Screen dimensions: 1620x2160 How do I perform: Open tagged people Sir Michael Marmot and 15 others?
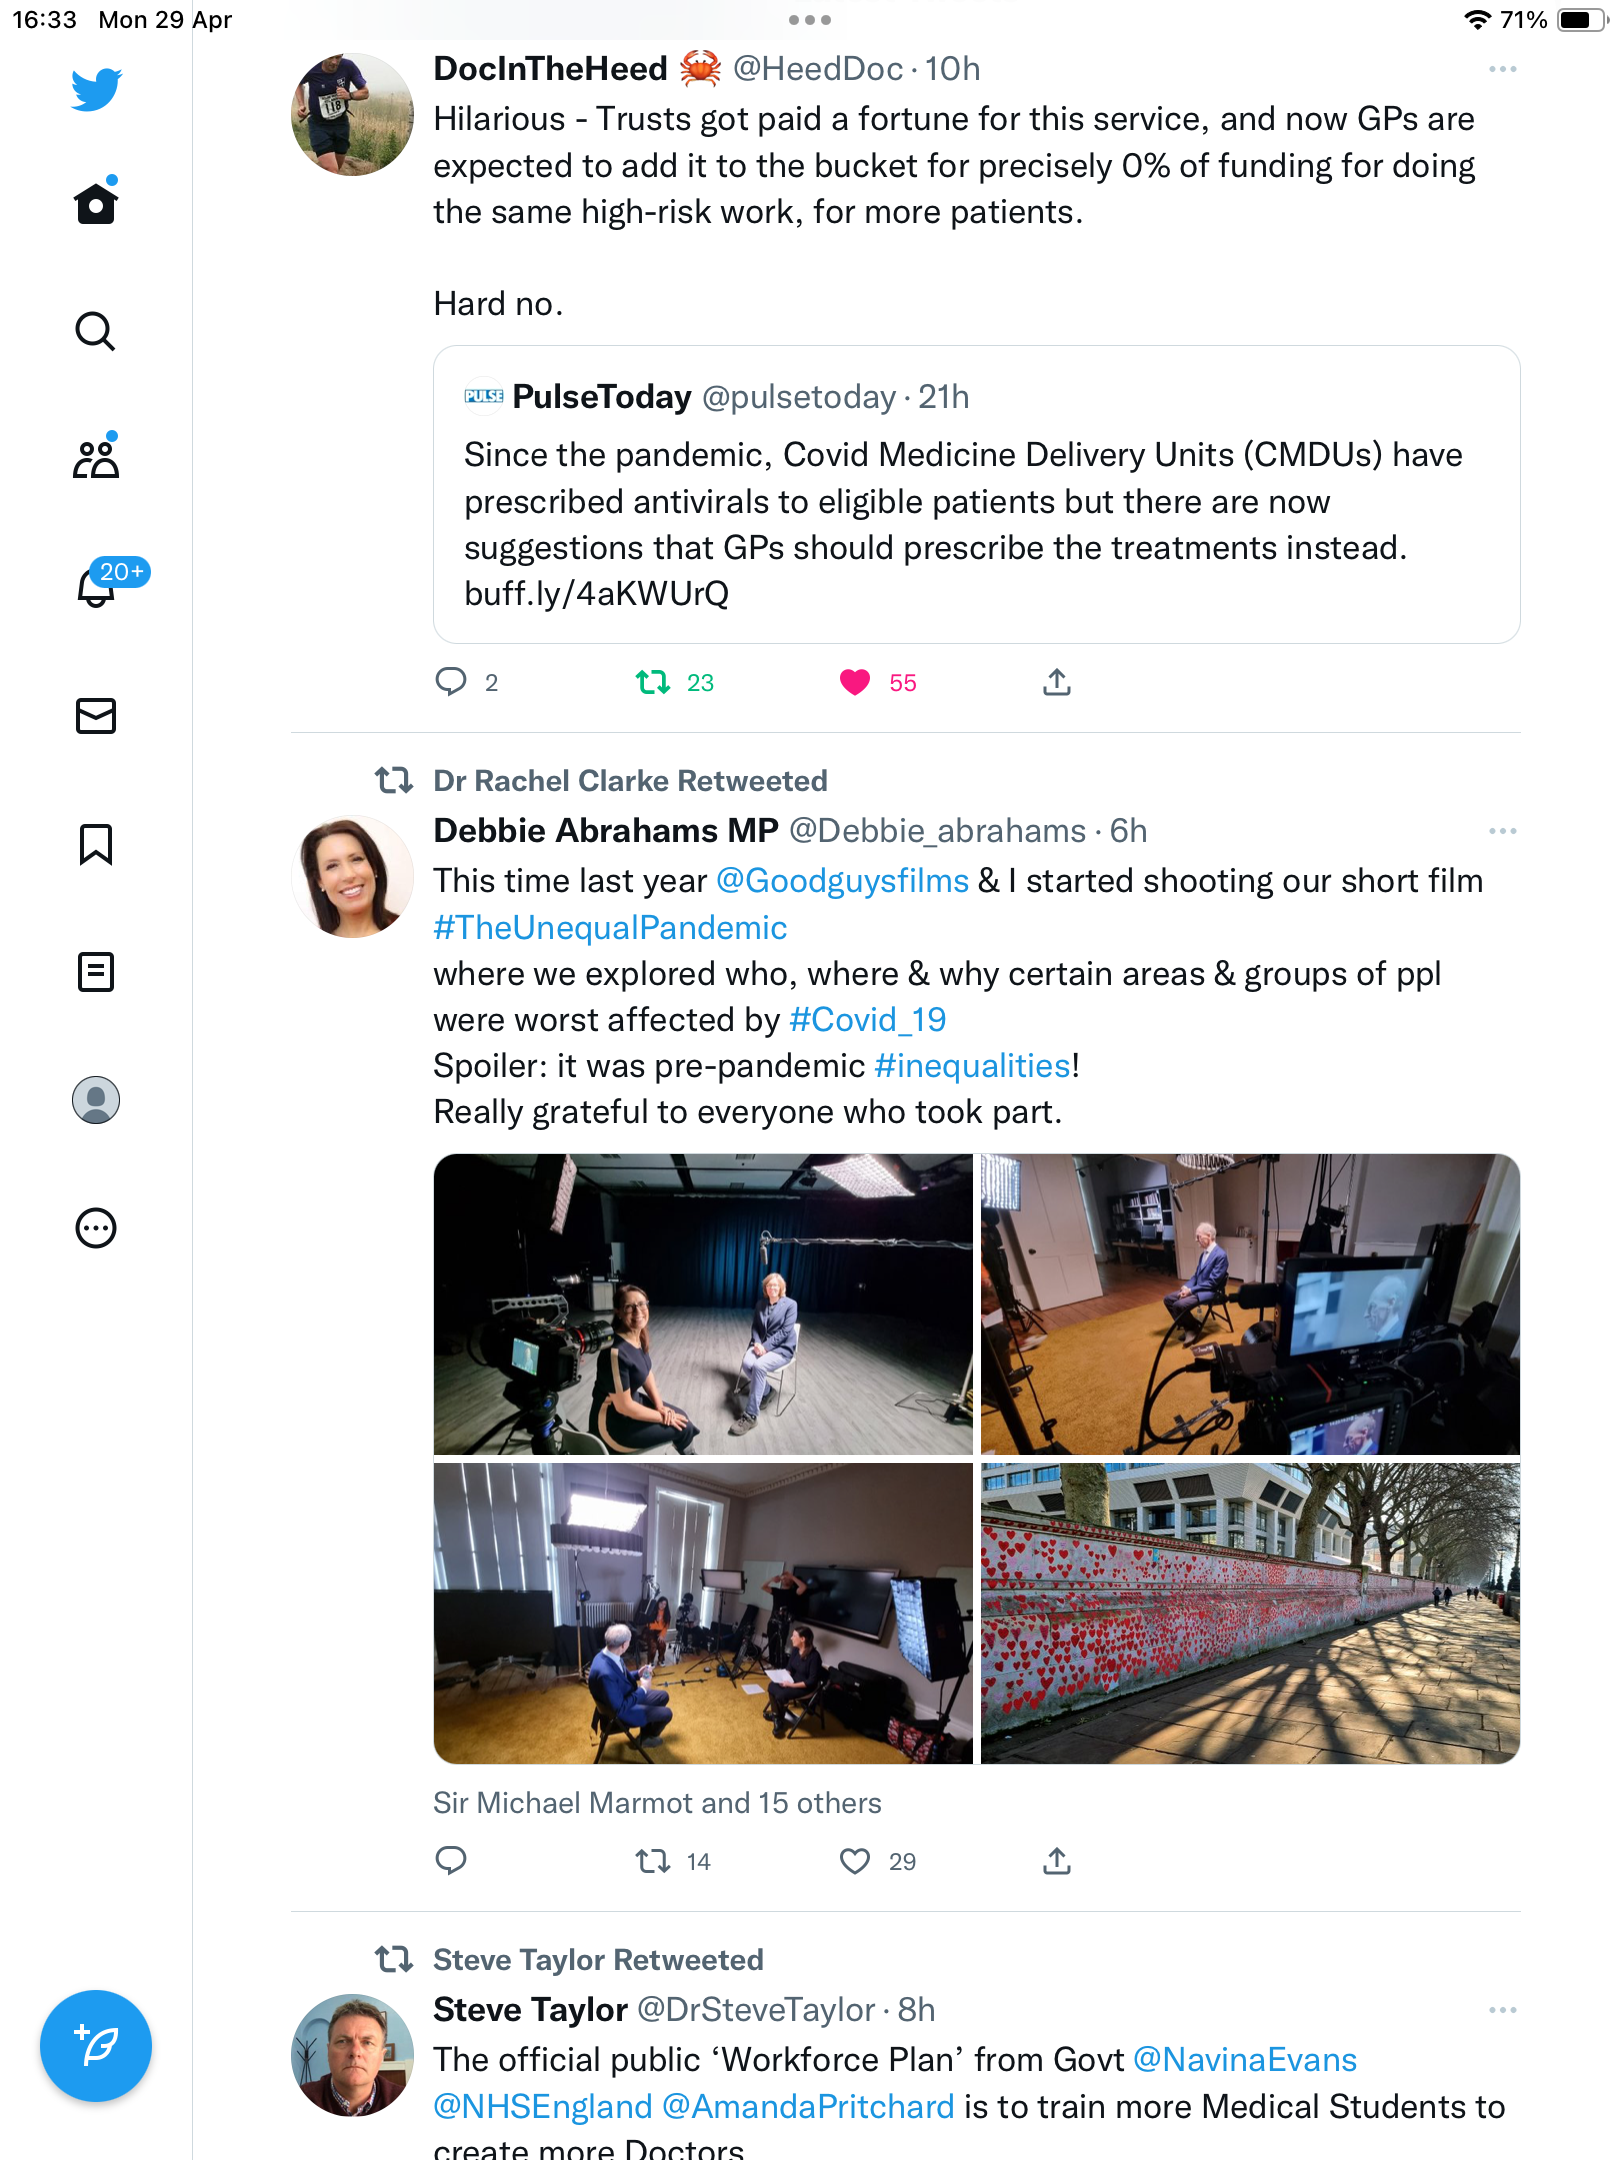pos(657,1803)
